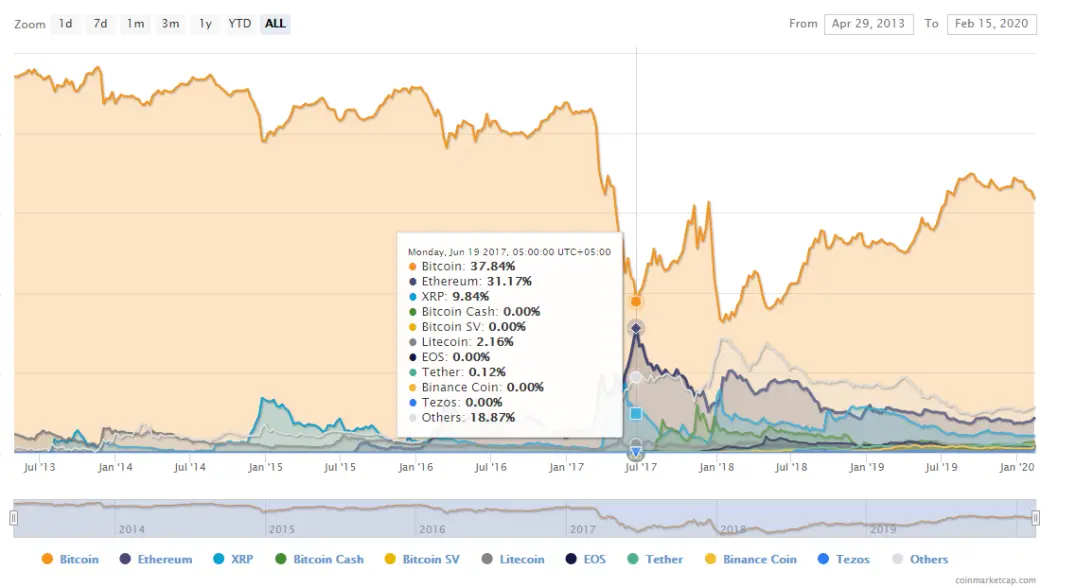Grab the left navigator range handle
This screenshot has width=1076, height=587.
(x=13, y=518)
